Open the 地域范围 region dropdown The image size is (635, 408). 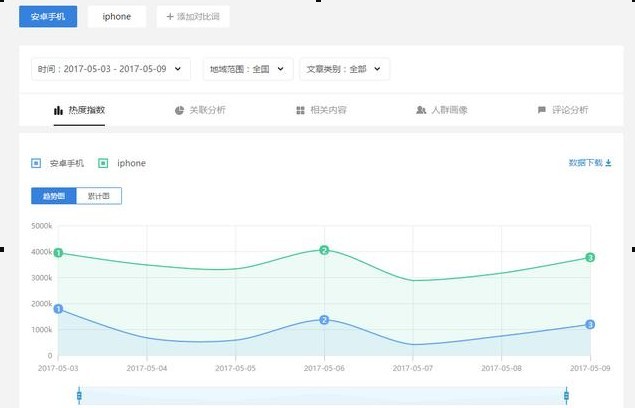248,69
